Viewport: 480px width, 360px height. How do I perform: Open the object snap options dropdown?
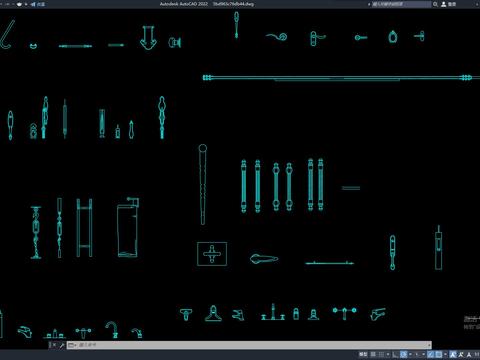pyautogui.click(x=445, y=354)
